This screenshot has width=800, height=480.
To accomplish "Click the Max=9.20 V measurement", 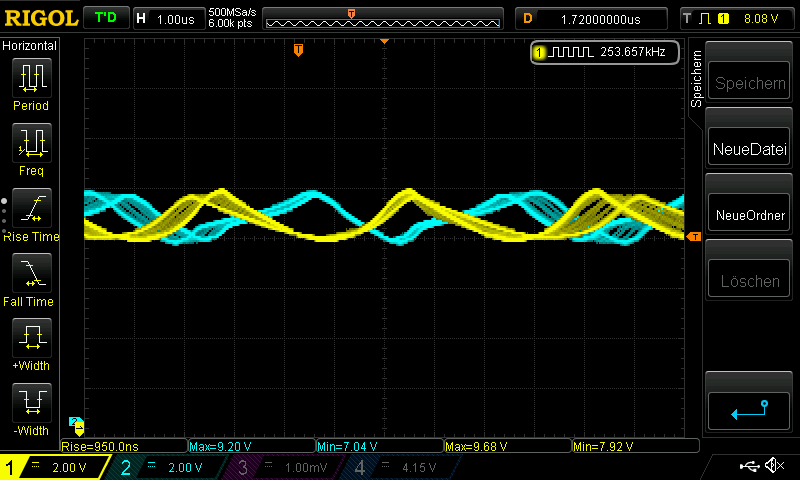I will (252, 446).
